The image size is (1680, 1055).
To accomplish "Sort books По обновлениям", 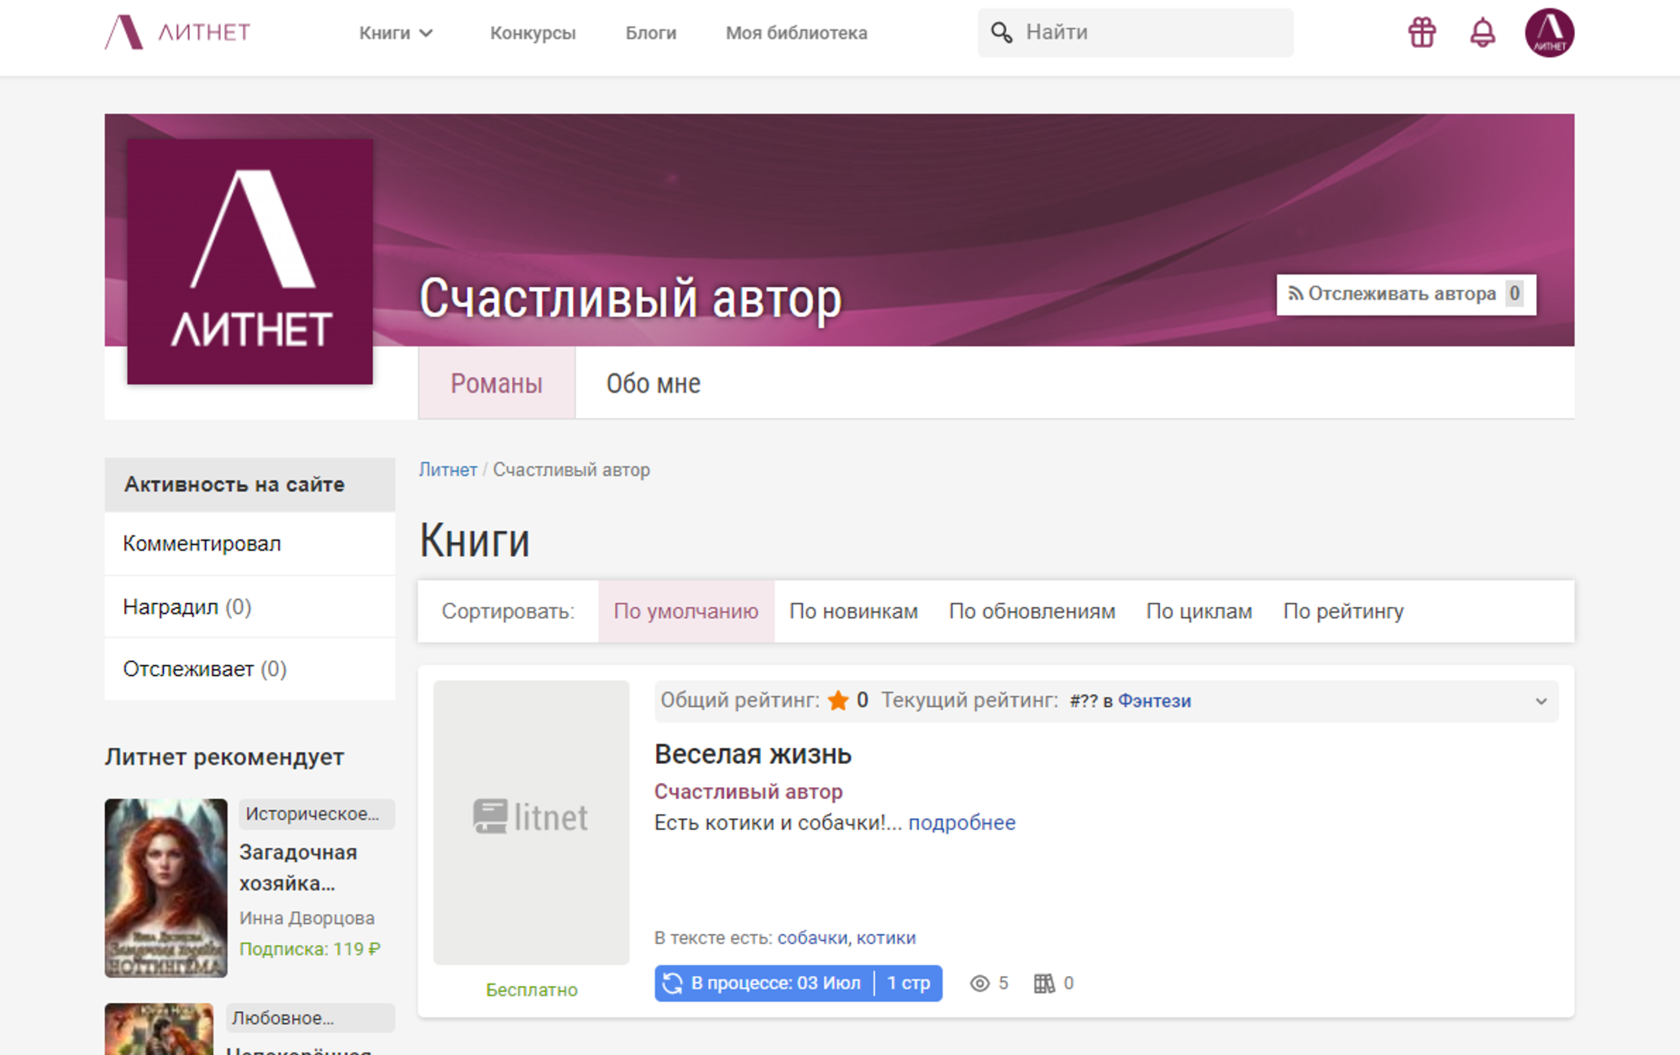I will (x=1032, y=611).
